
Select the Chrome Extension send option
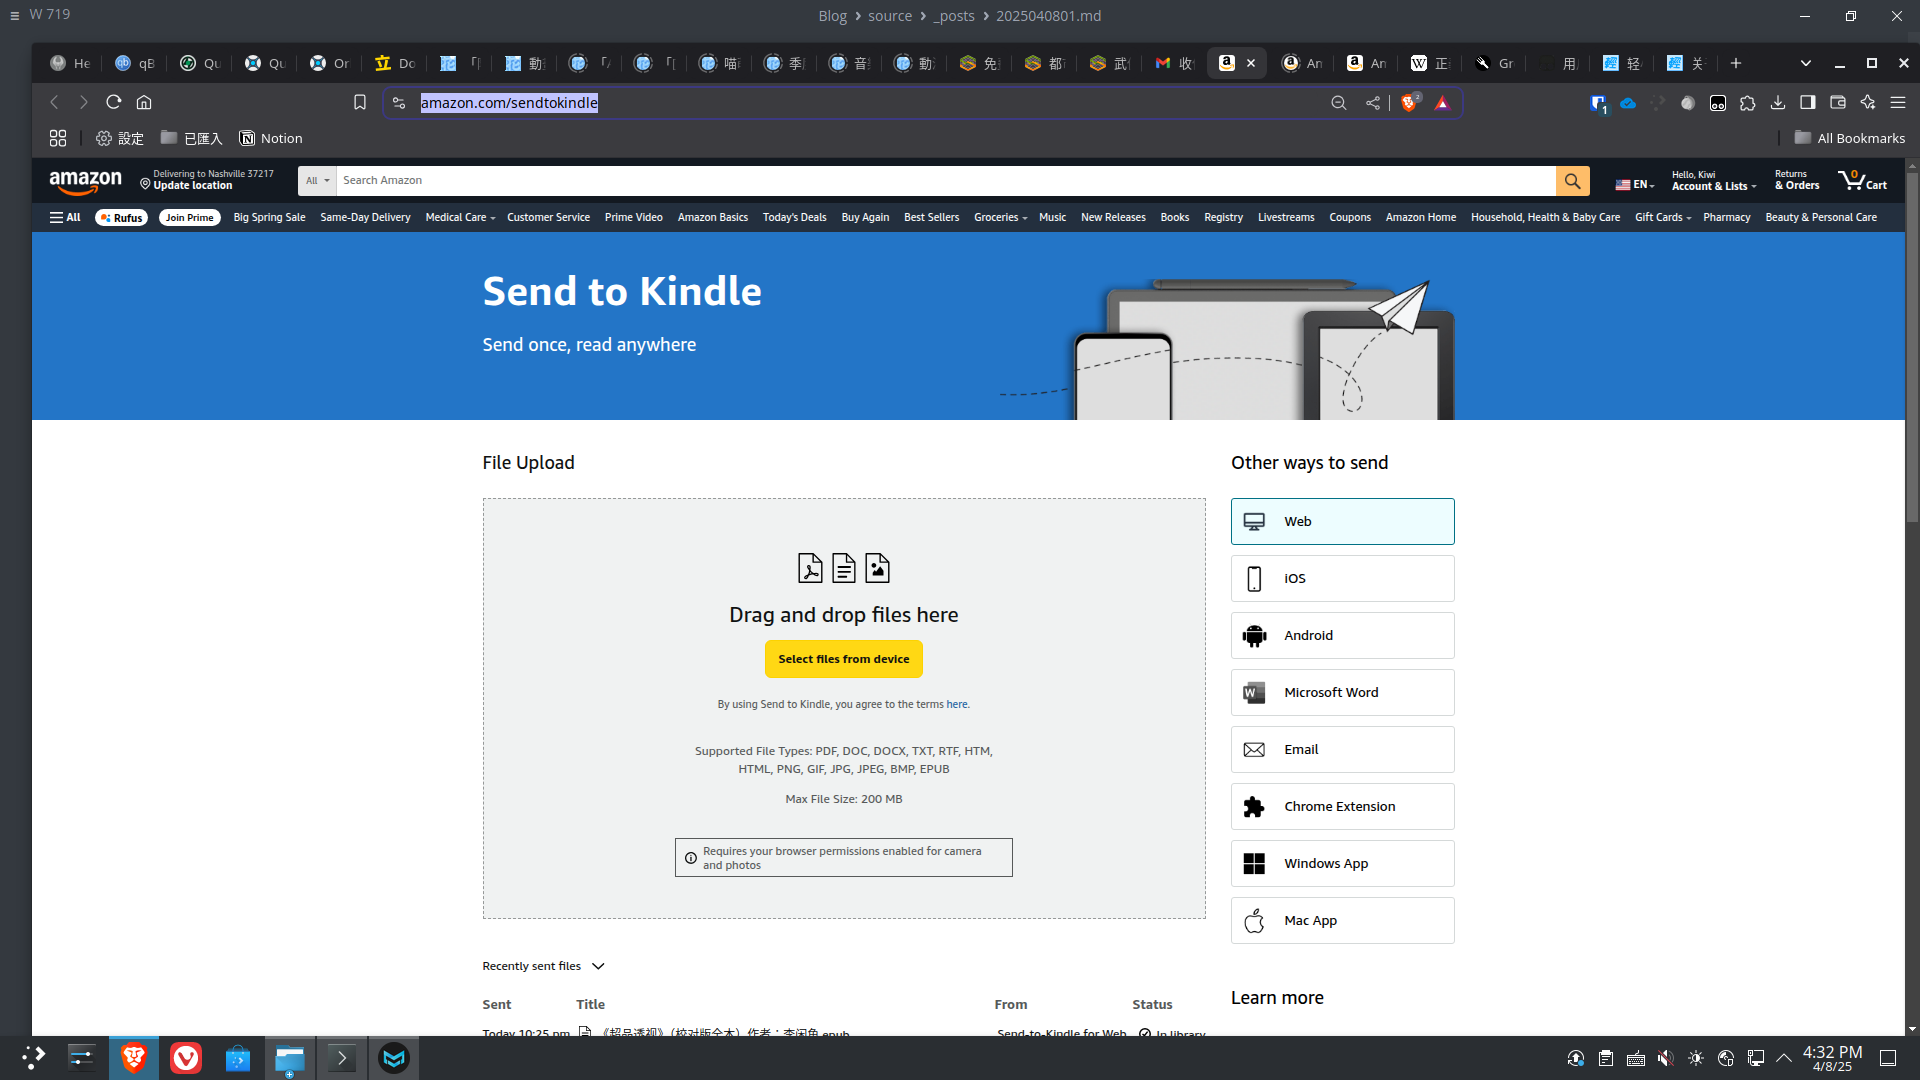click(1342, 806)
